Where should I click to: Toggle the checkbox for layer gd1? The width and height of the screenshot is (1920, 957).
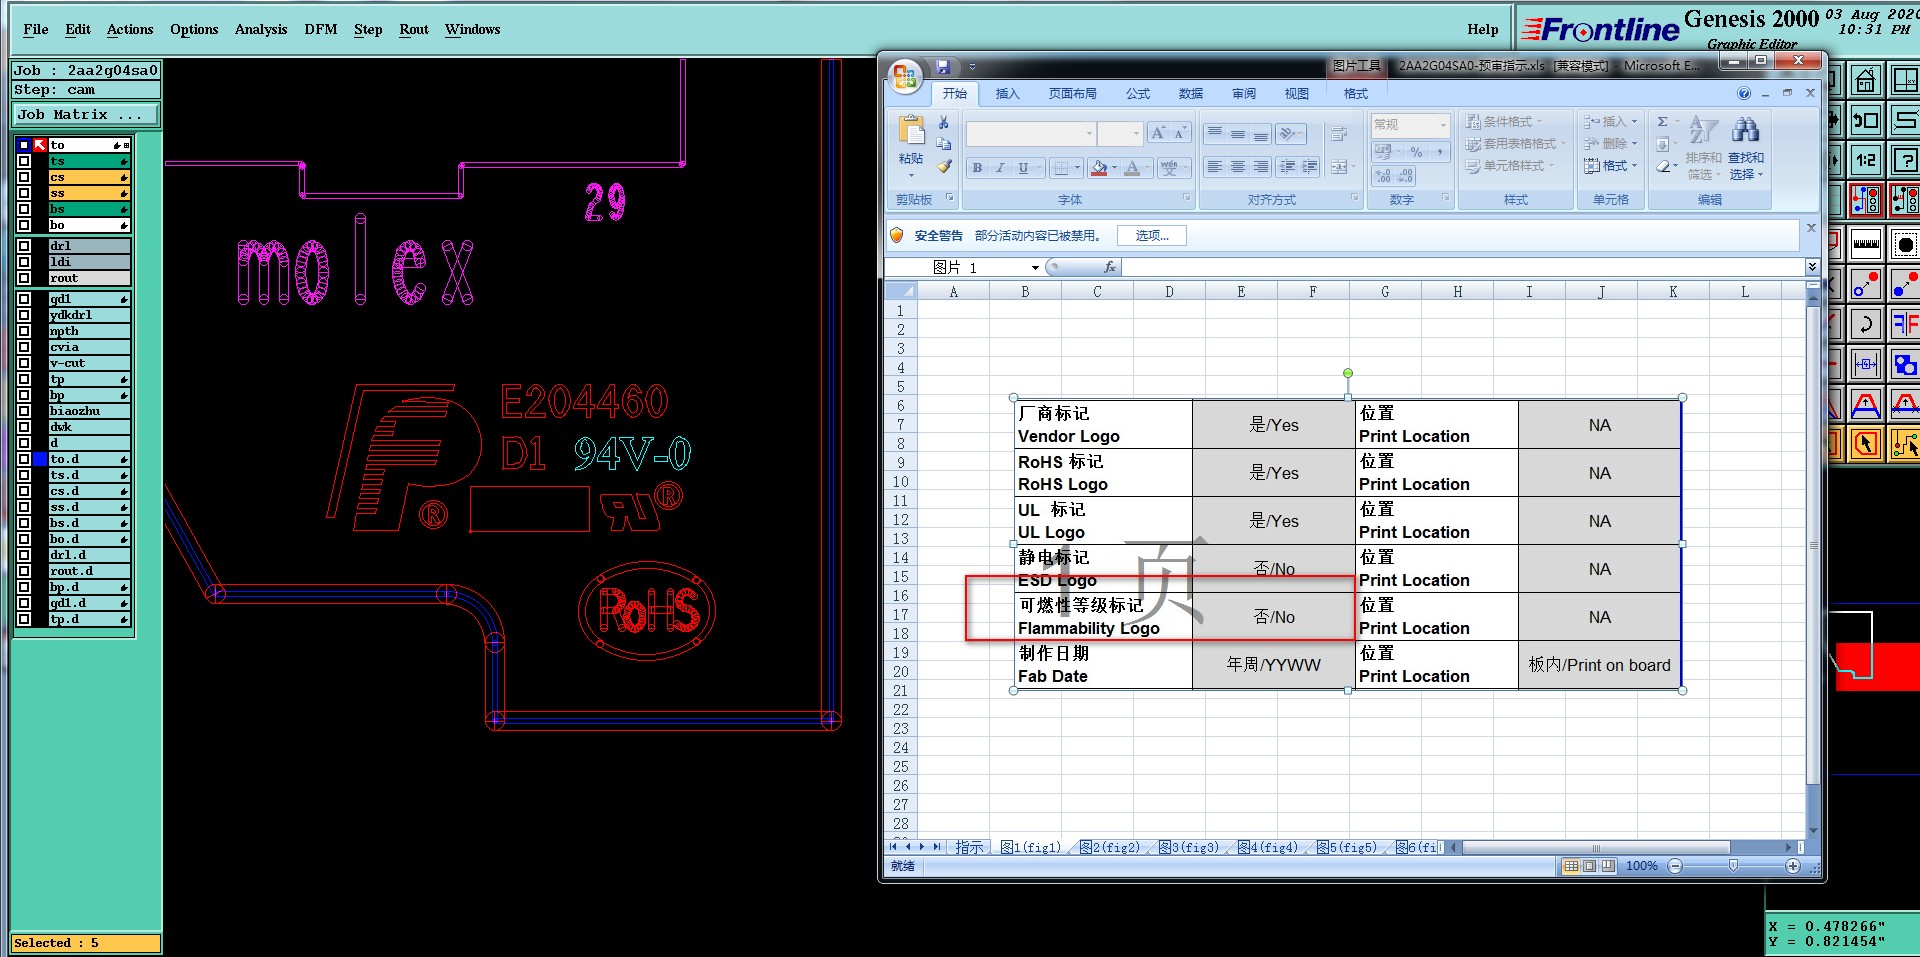[24, 299]
